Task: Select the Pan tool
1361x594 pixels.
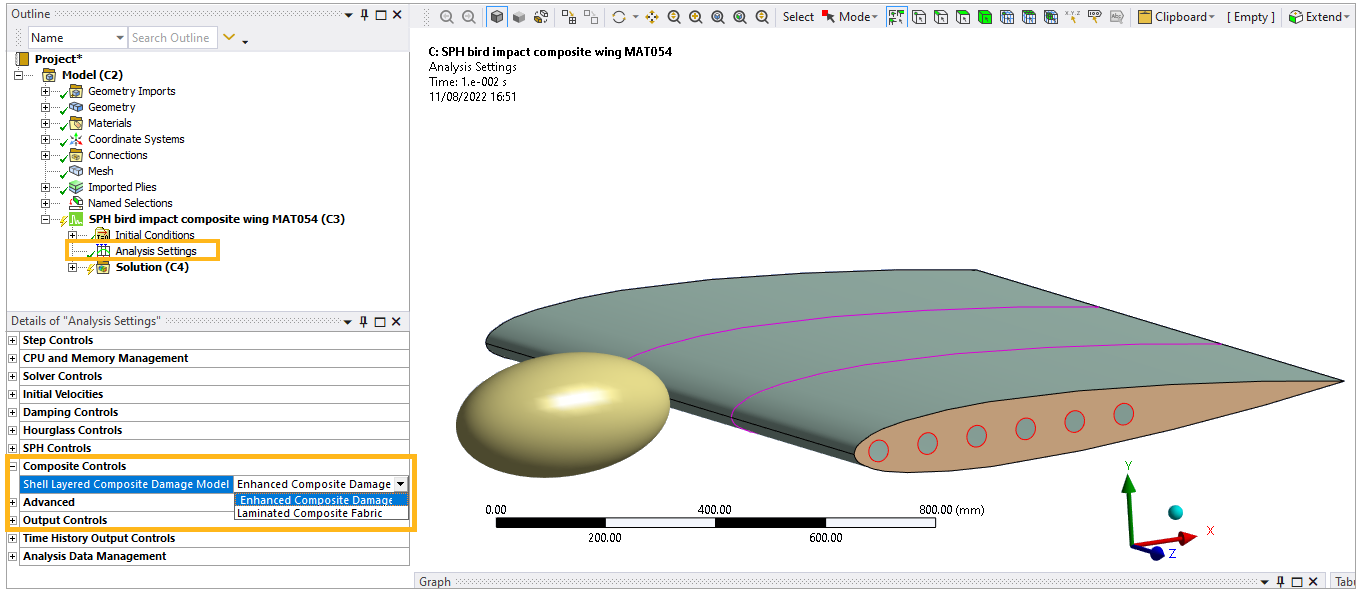Action: pos(652,17)
